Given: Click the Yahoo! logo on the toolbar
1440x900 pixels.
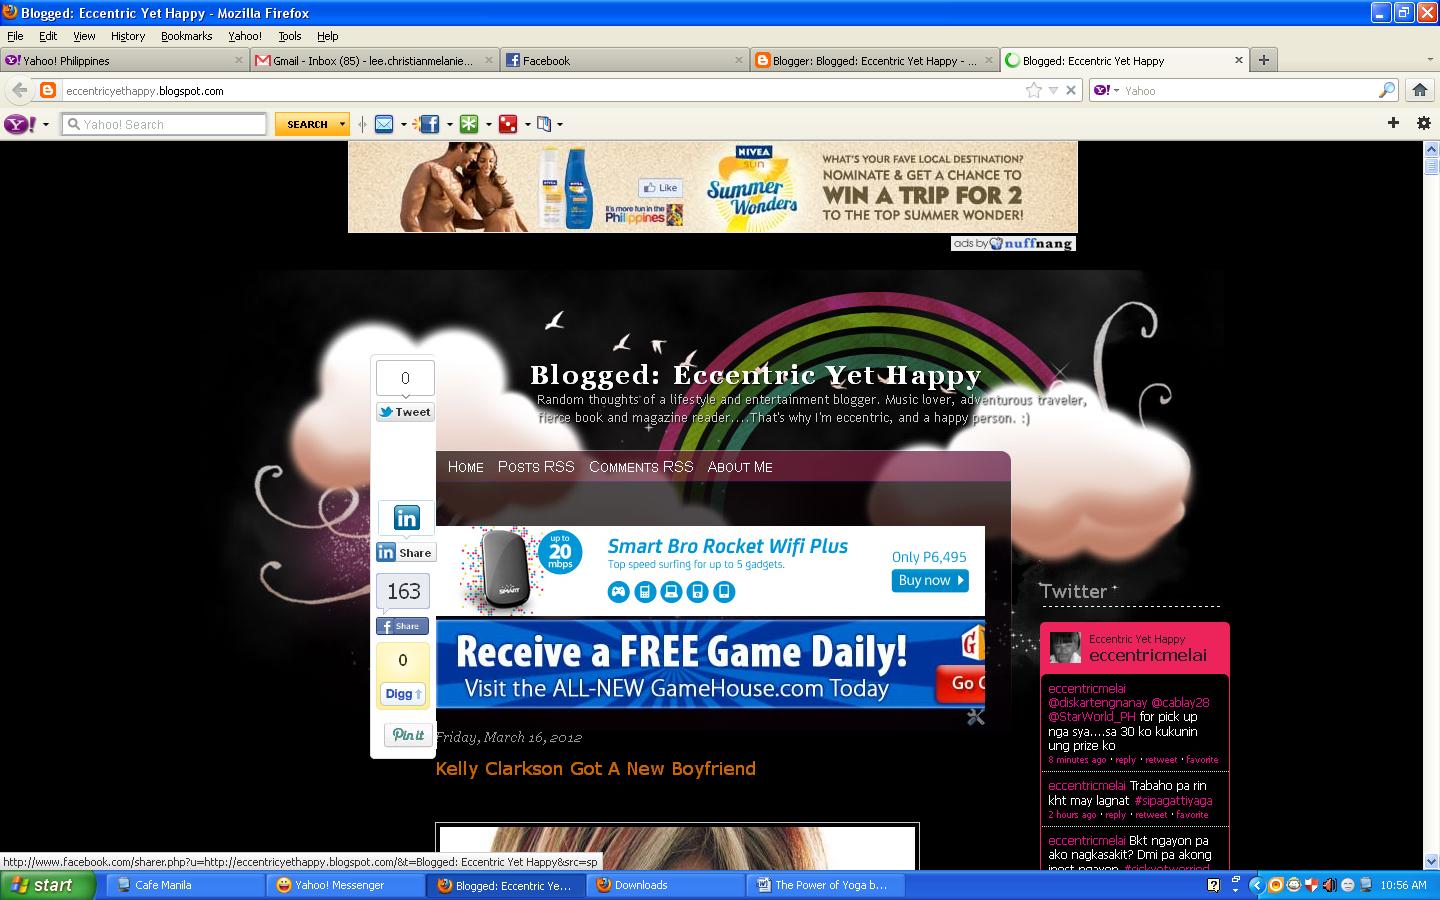Looking at the screenshot, I should tap(19, 124).
